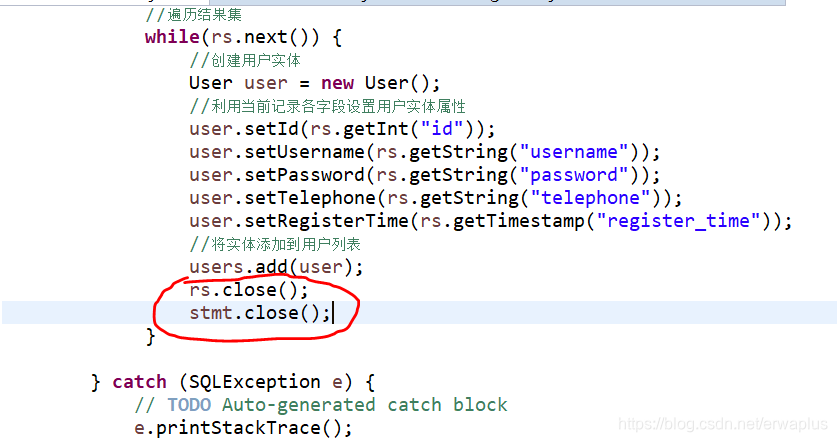Click the comment "//利用当前记录各字段设置用户实体属性"
The height and width of the screenshot is (442, 837).
(x=328, y=106)
